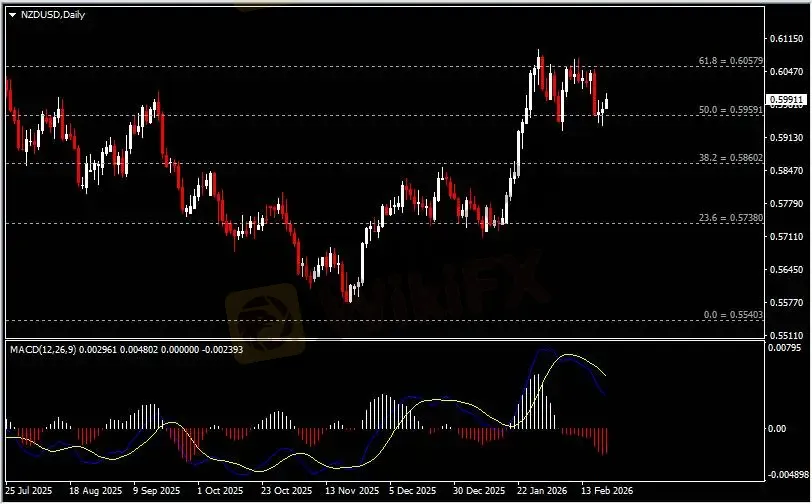Click the yellow MACD signal line peak
Viewport: 812px width, 504px height.
[x=571, y=355]
